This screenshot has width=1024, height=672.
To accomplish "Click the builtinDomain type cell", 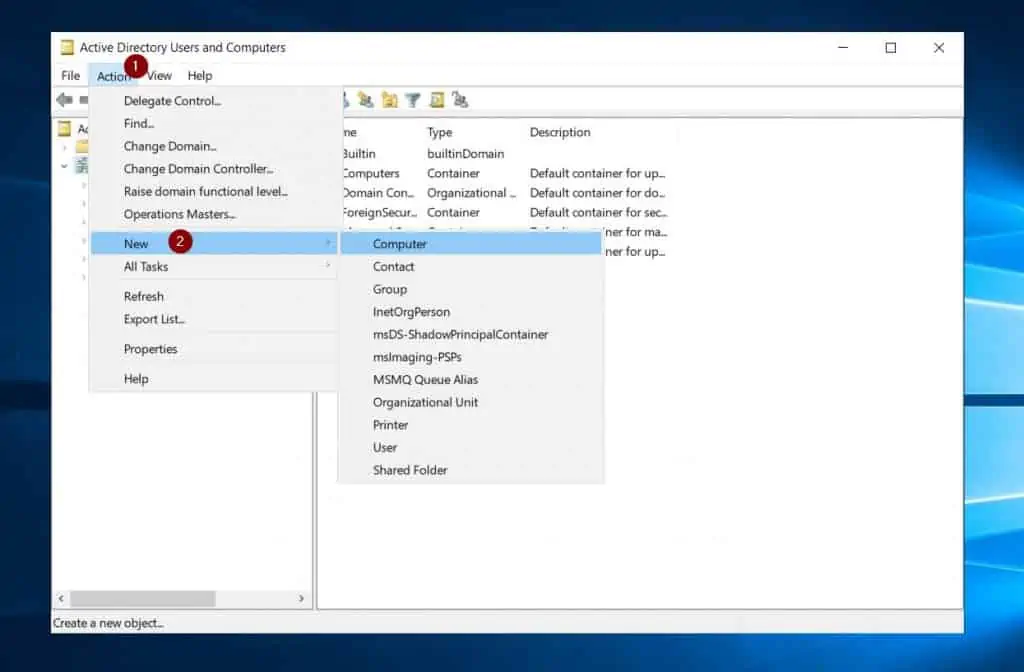I will 466,154.
